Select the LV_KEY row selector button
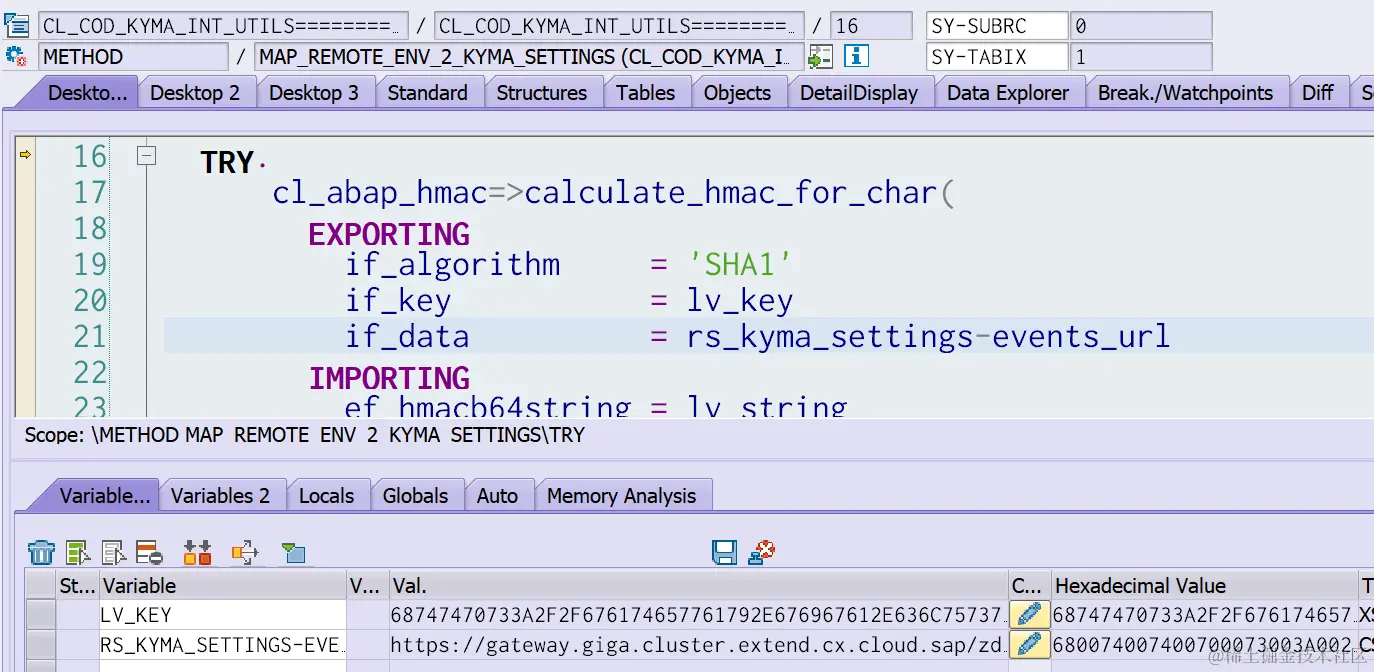 [x=41, y=615]
